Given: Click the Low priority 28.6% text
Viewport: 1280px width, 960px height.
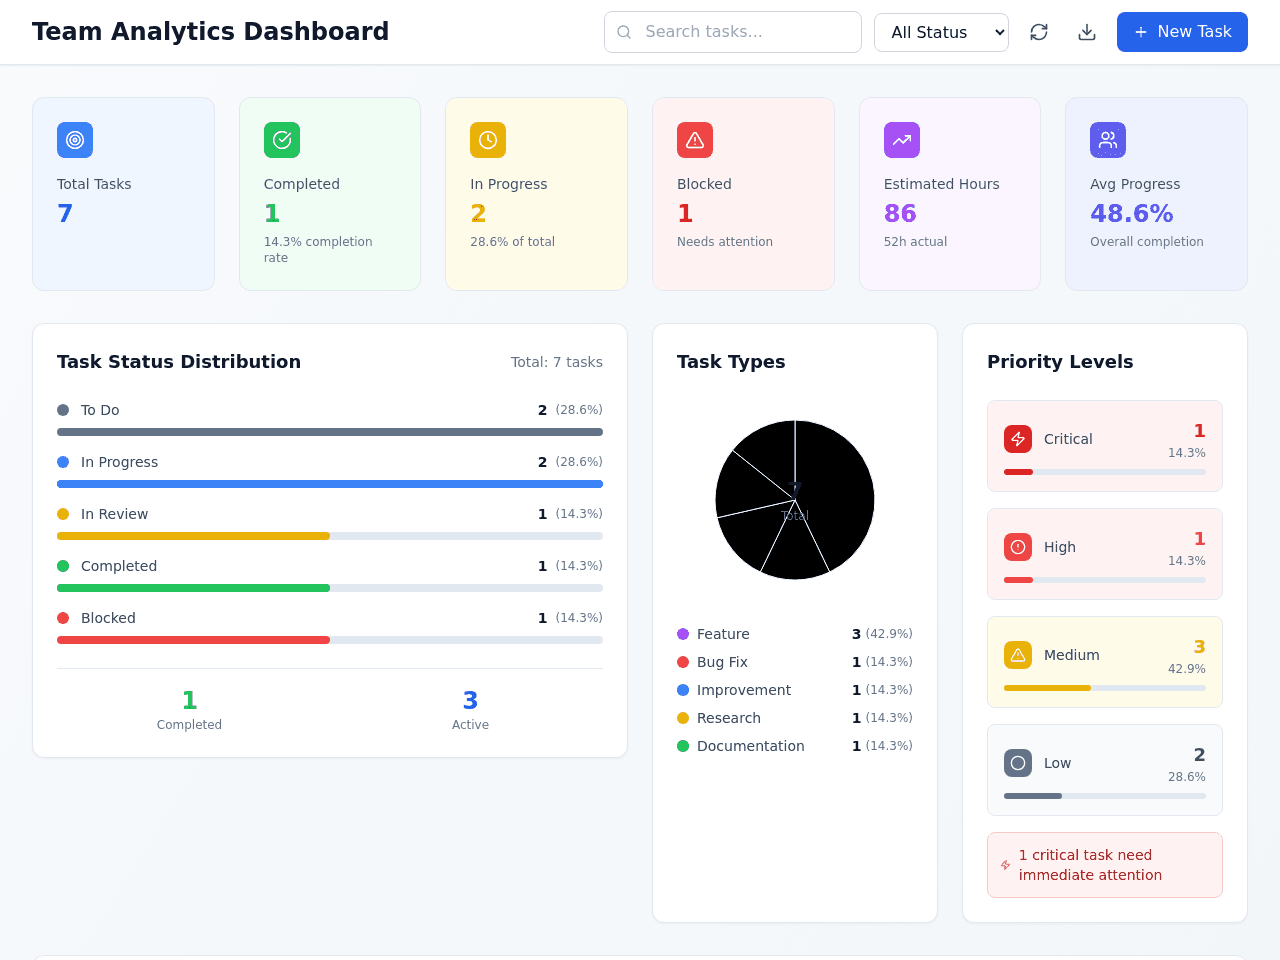Looking at the screenshot, I should point(1187,777).
